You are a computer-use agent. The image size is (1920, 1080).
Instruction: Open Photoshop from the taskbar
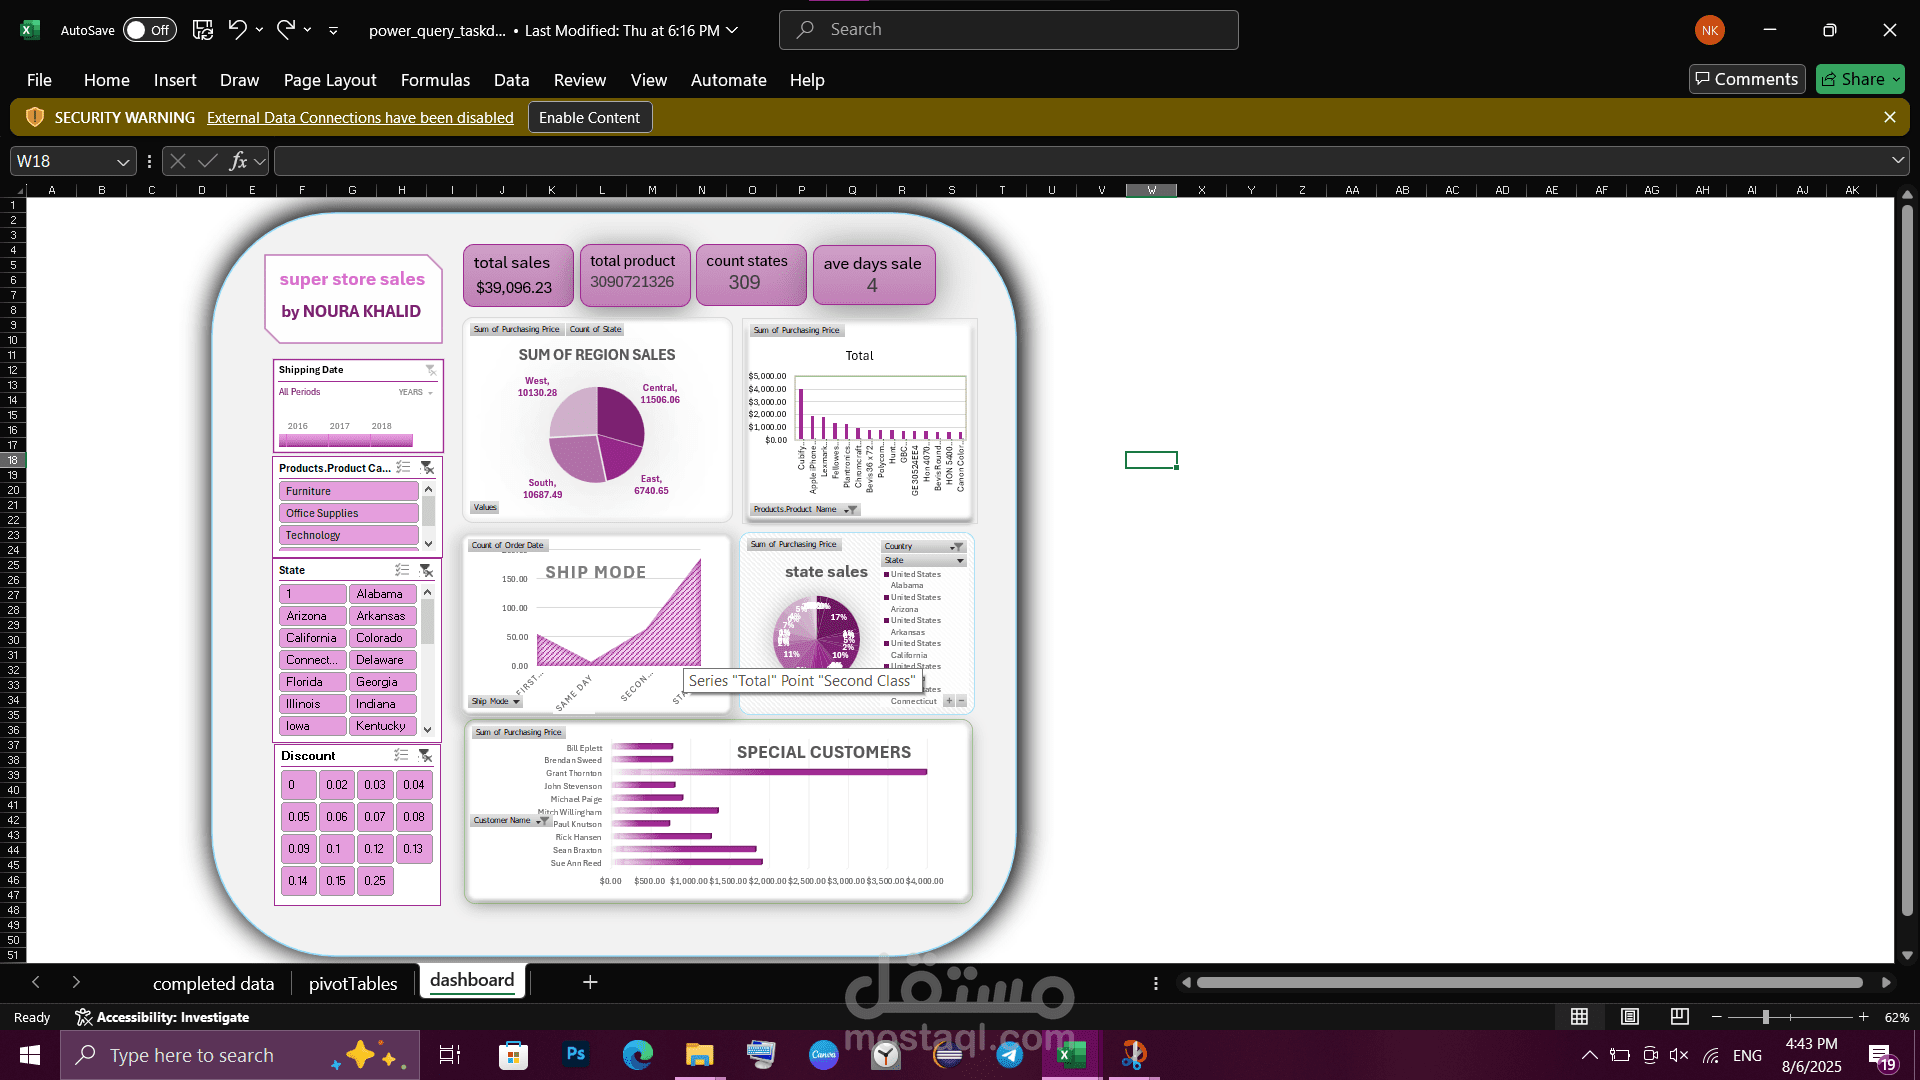[575, 1054]
